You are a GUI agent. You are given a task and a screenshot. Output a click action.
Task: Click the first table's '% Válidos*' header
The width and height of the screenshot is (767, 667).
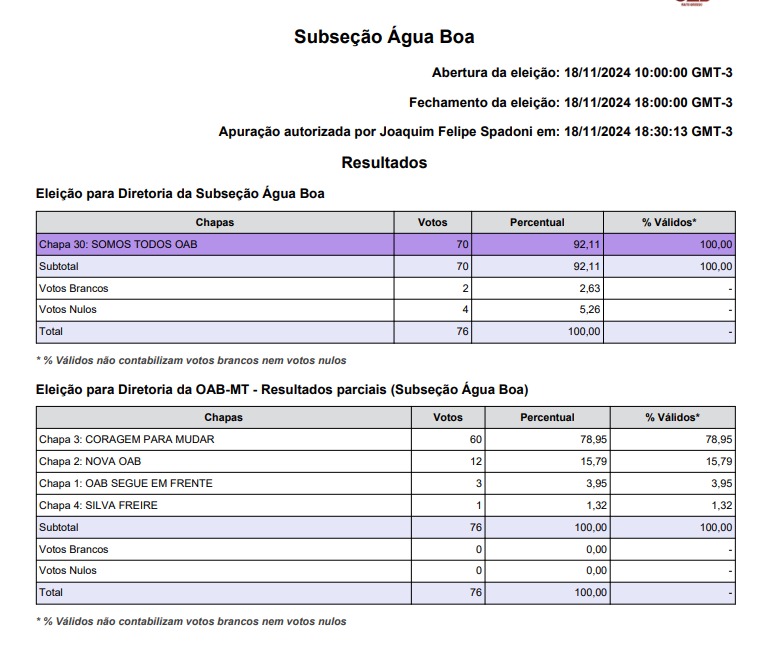pos(669,222)
